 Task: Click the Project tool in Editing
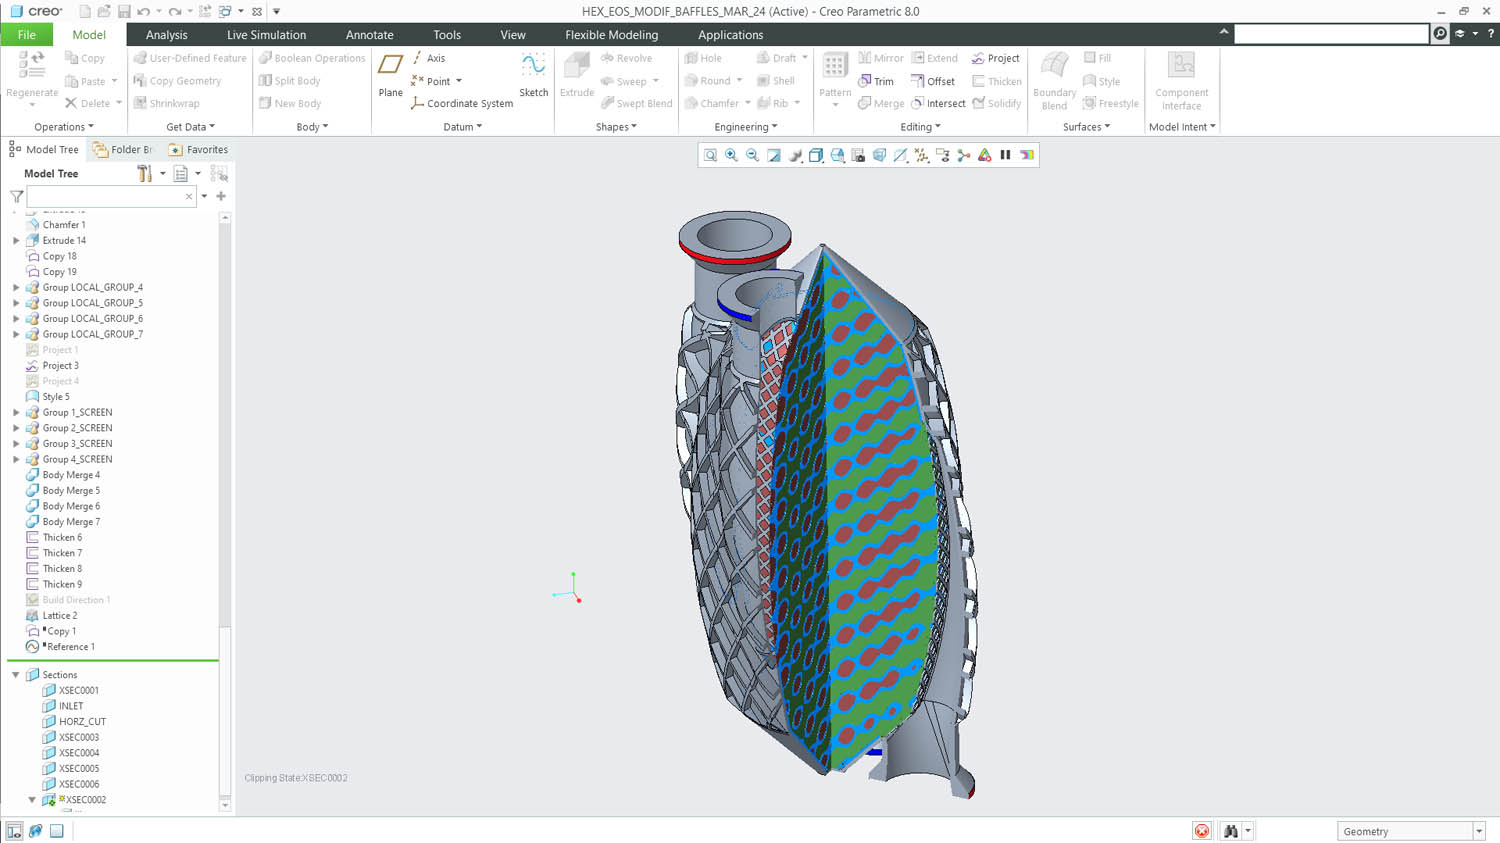pos(996,58)
